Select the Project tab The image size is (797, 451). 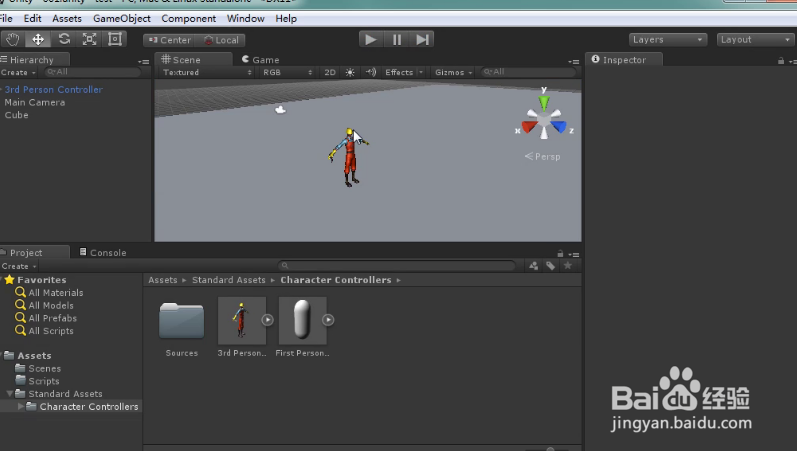(34, 252)
